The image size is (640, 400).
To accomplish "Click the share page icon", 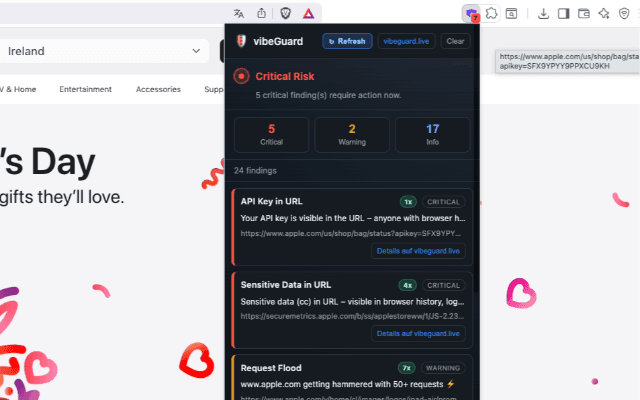I will pyautogui.click(x=261, y=13).
